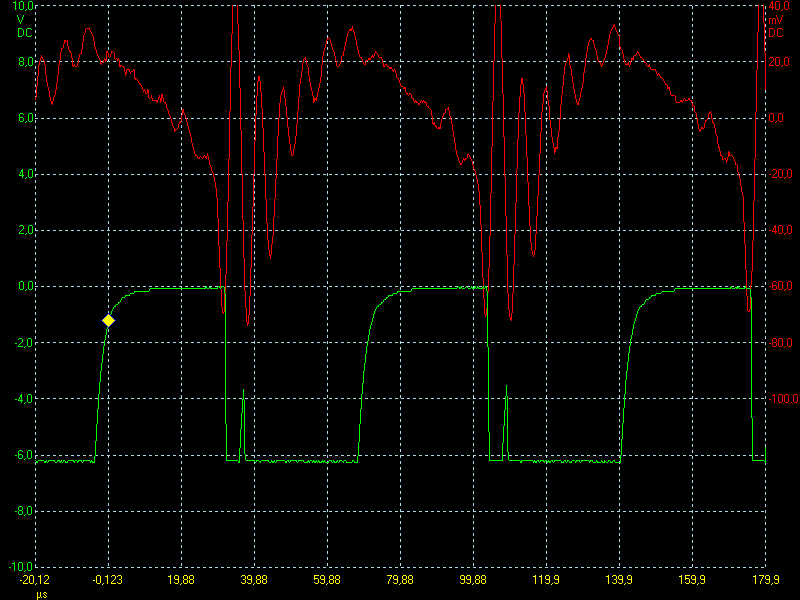Click the 79,88 time axis label

pyautogui.click(x=400, y=580)
